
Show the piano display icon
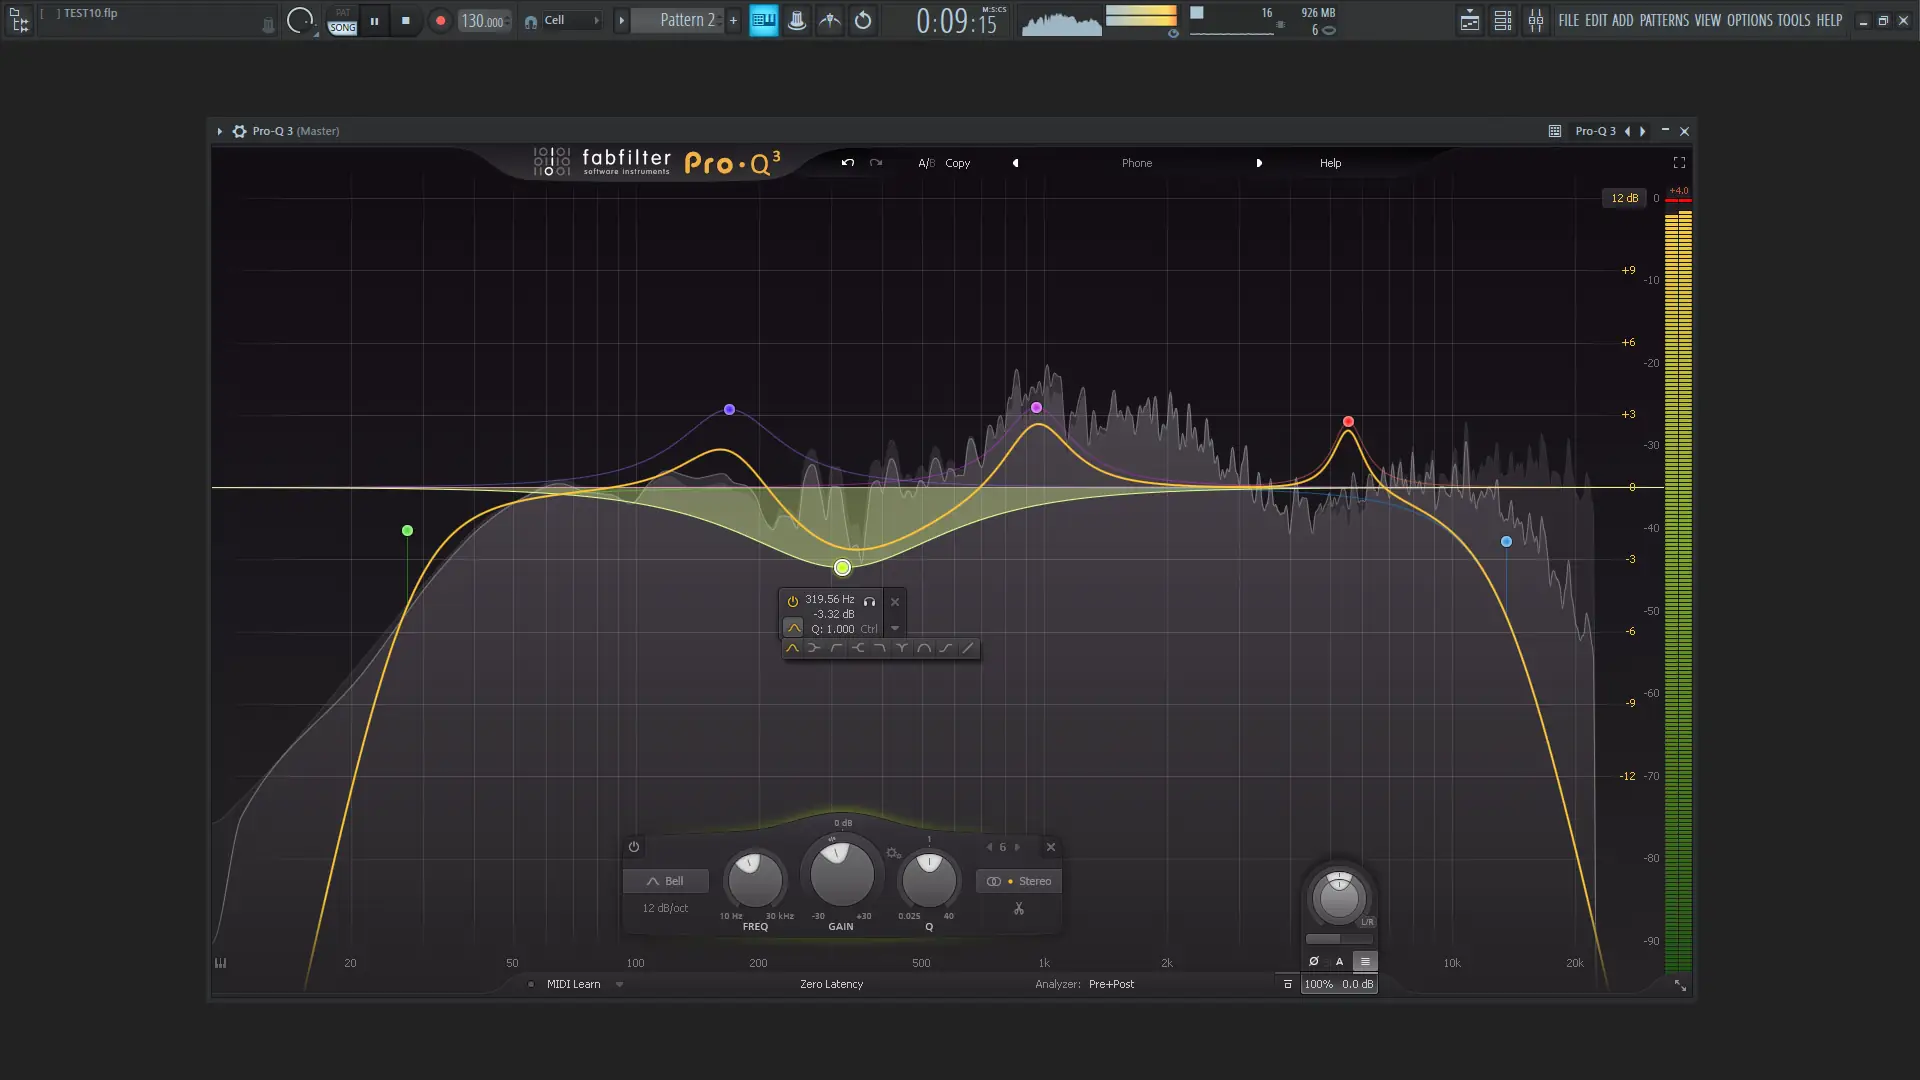coord(220,963)
